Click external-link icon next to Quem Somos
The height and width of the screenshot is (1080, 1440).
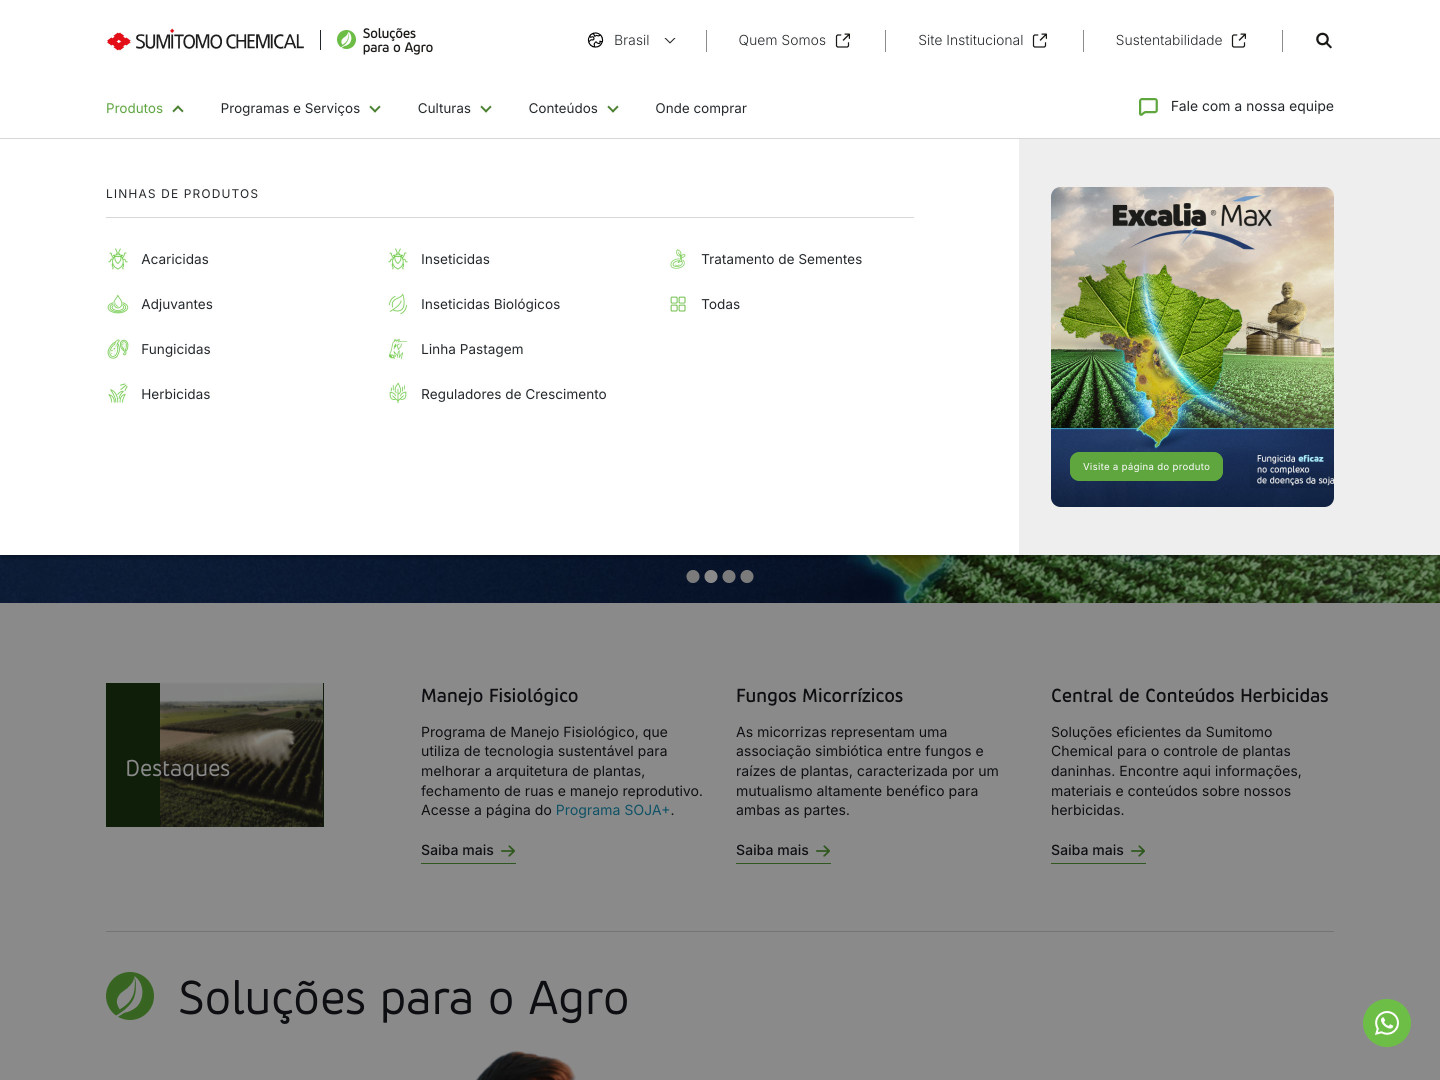pyautogui.click(x=843, y=40)
